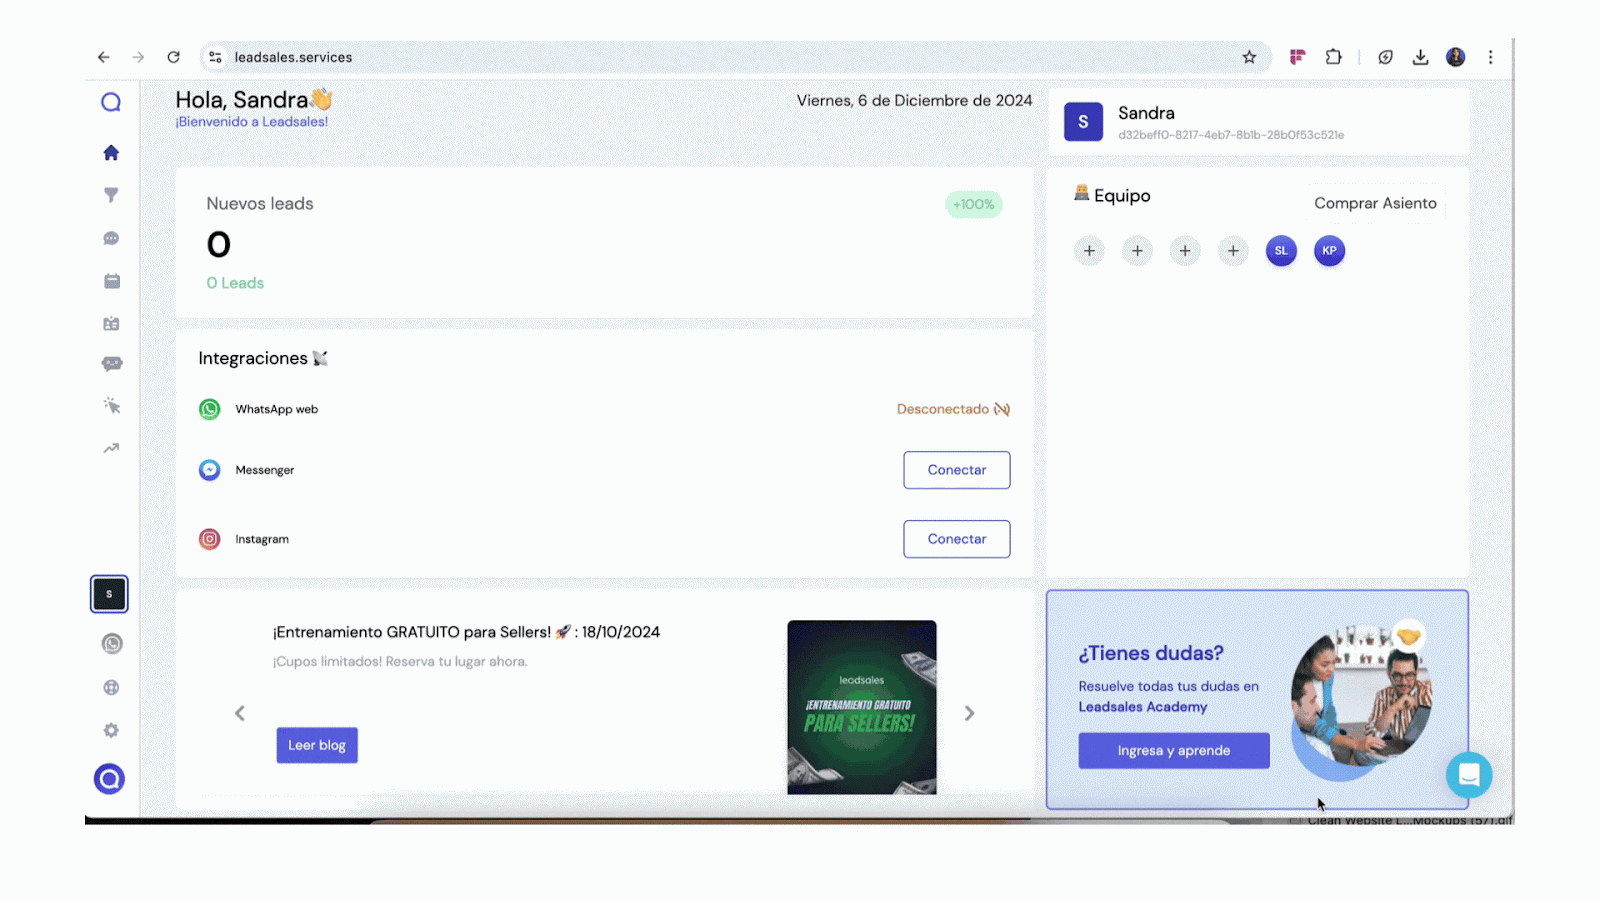
Task: Open the calendar icon in sidebar
Action: point(111,281)
